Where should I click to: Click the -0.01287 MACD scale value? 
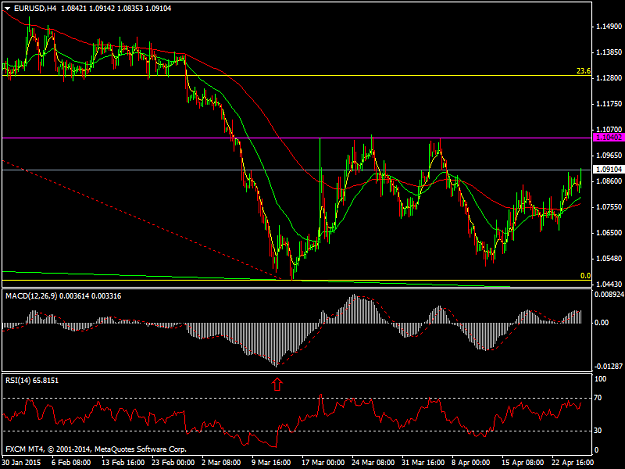pyautogui.click(x=608, y=366)
